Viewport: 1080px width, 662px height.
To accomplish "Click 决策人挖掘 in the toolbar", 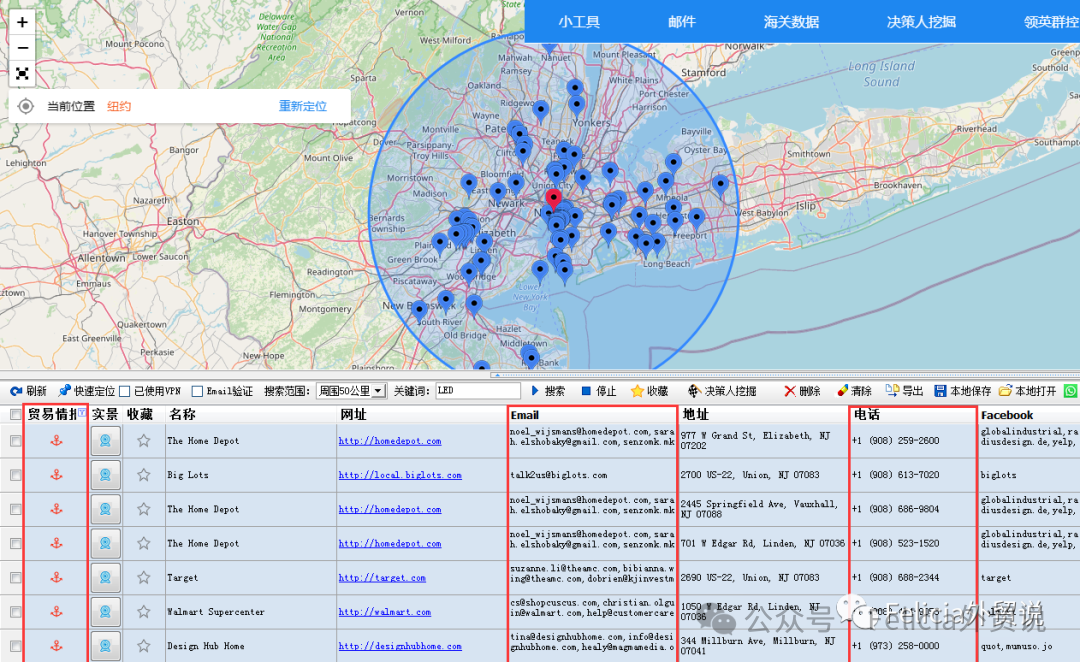I will (722, 391).
